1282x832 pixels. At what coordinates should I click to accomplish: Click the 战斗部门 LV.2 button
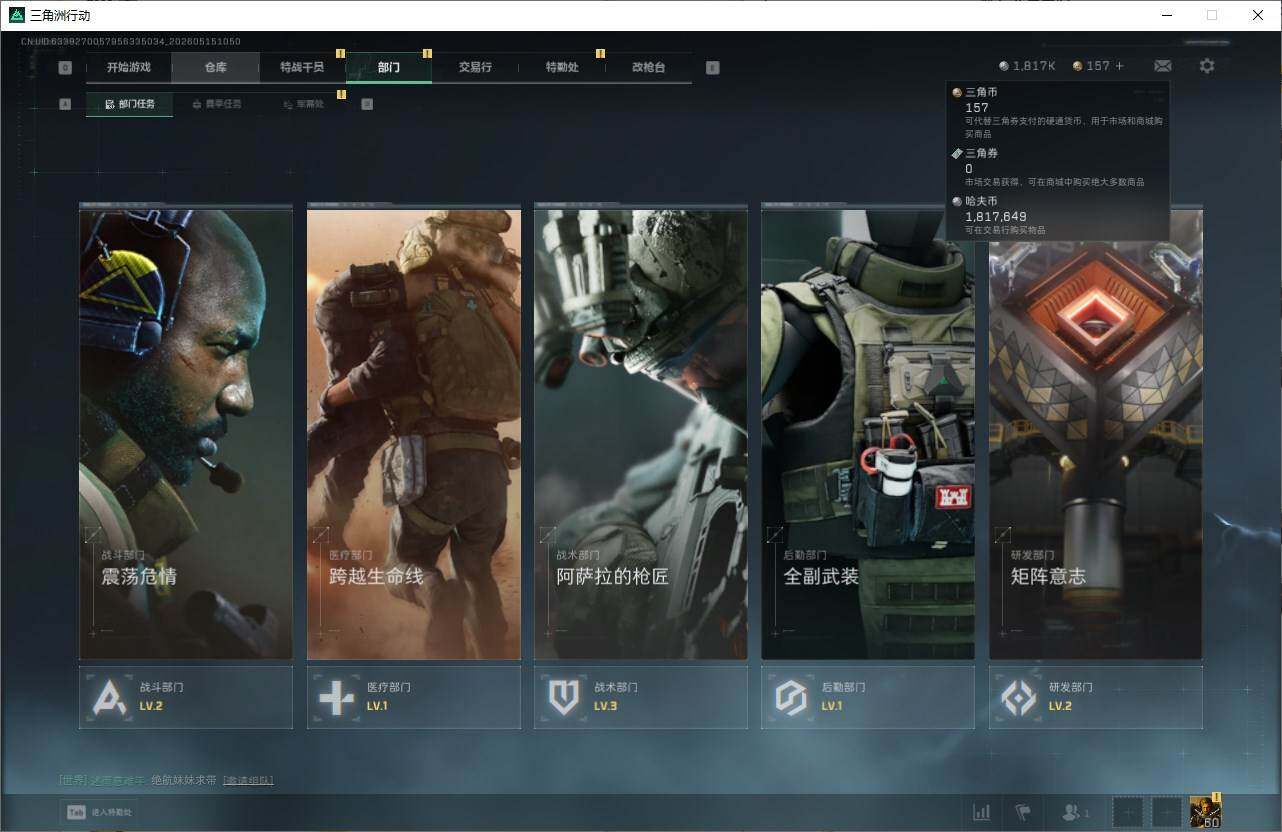[x=186, y=697]
